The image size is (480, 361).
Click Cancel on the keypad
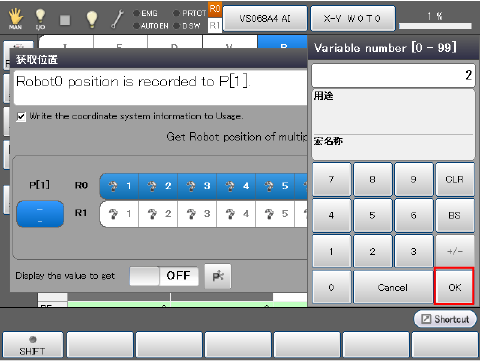coord(393,287)
